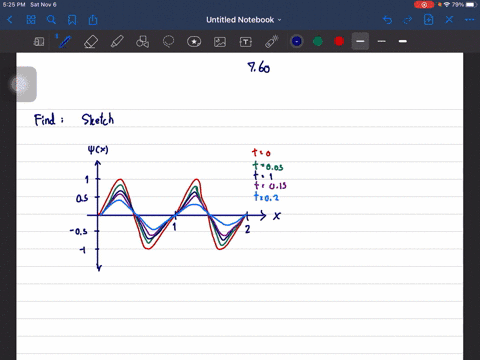Tap the handwritten 'Sketch' text
Viewport: 480px width, 360px height.
(98, 119)
